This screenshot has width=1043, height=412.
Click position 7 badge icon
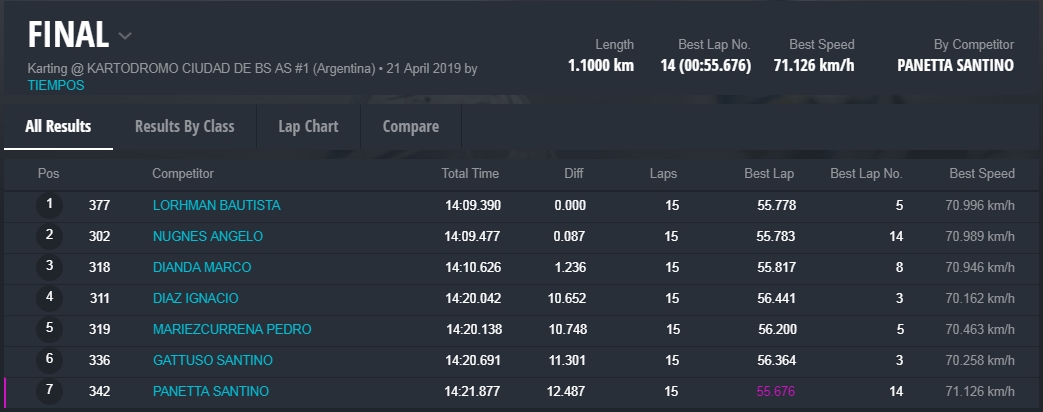[x=49, y=391]
